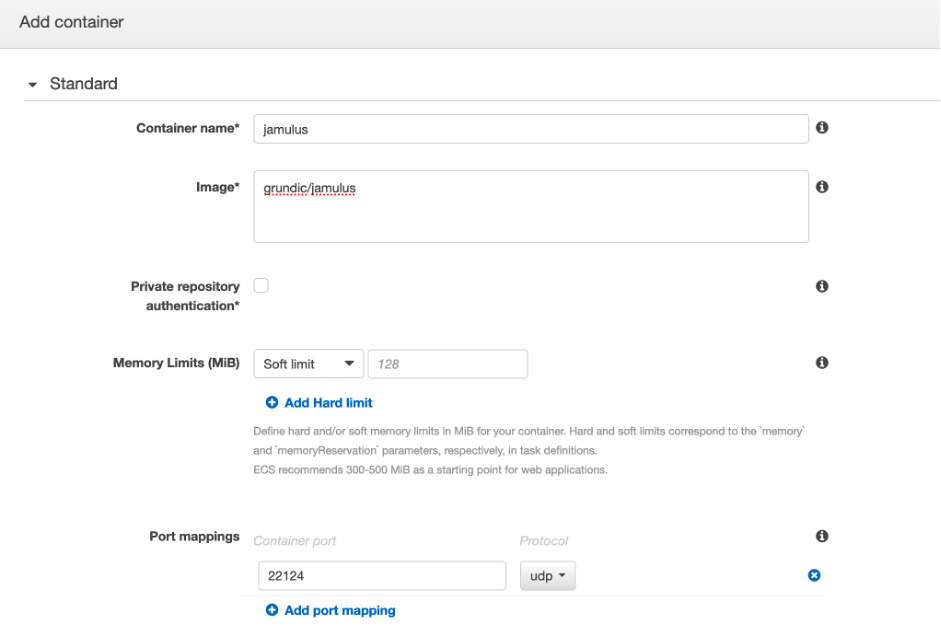Click the plus icon beside Add port mapping
Viewport: 941px width, 637px height.
click(269, 610)
